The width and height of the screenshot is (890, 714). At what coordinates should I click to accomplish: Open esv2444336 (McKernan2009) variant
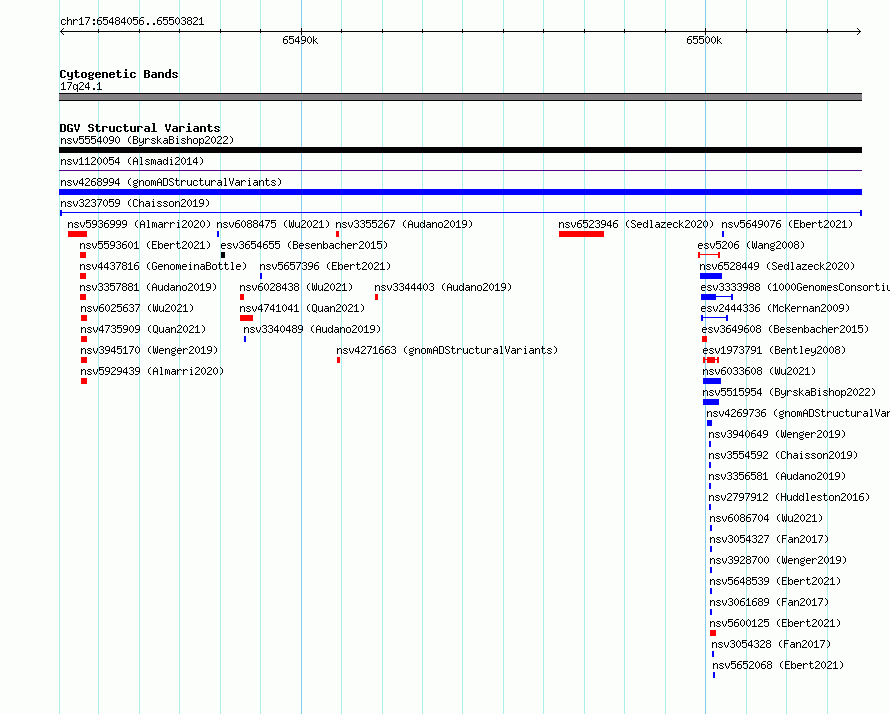tap(775, 308)
